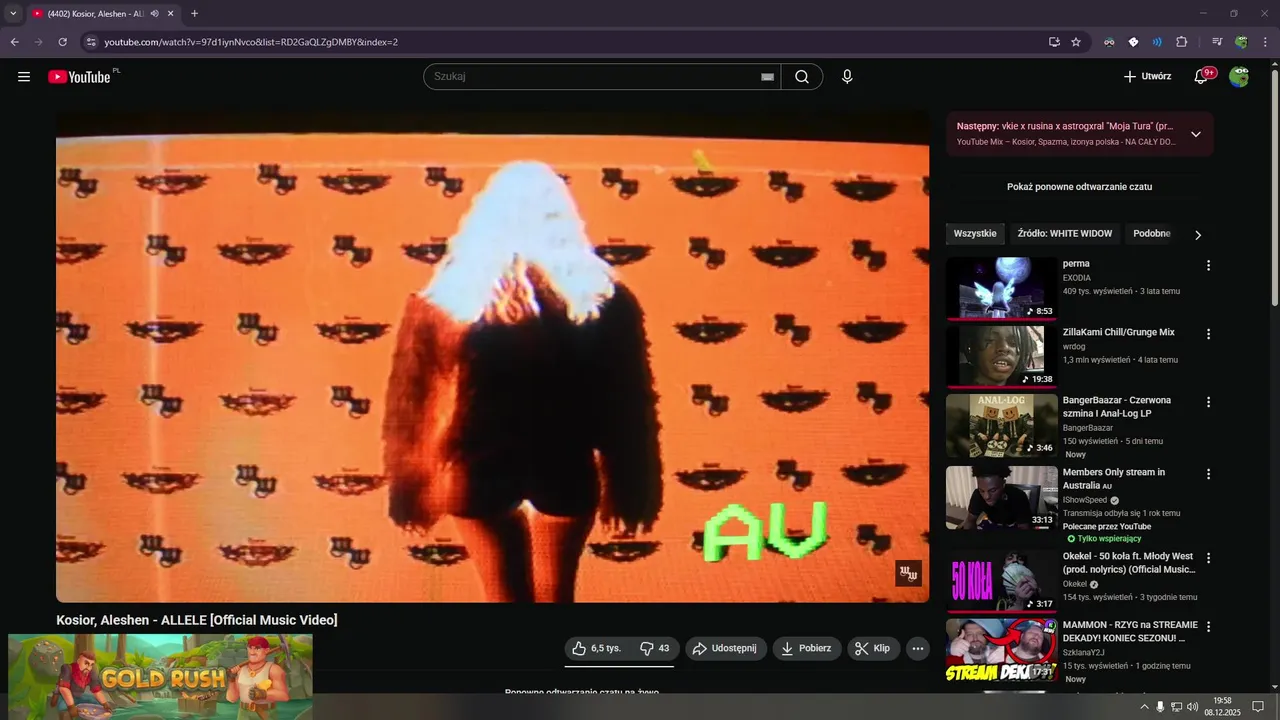Open options for BangerBaazar Czerwona szmina video
1280x720 pixels.
pos(1208,402)
